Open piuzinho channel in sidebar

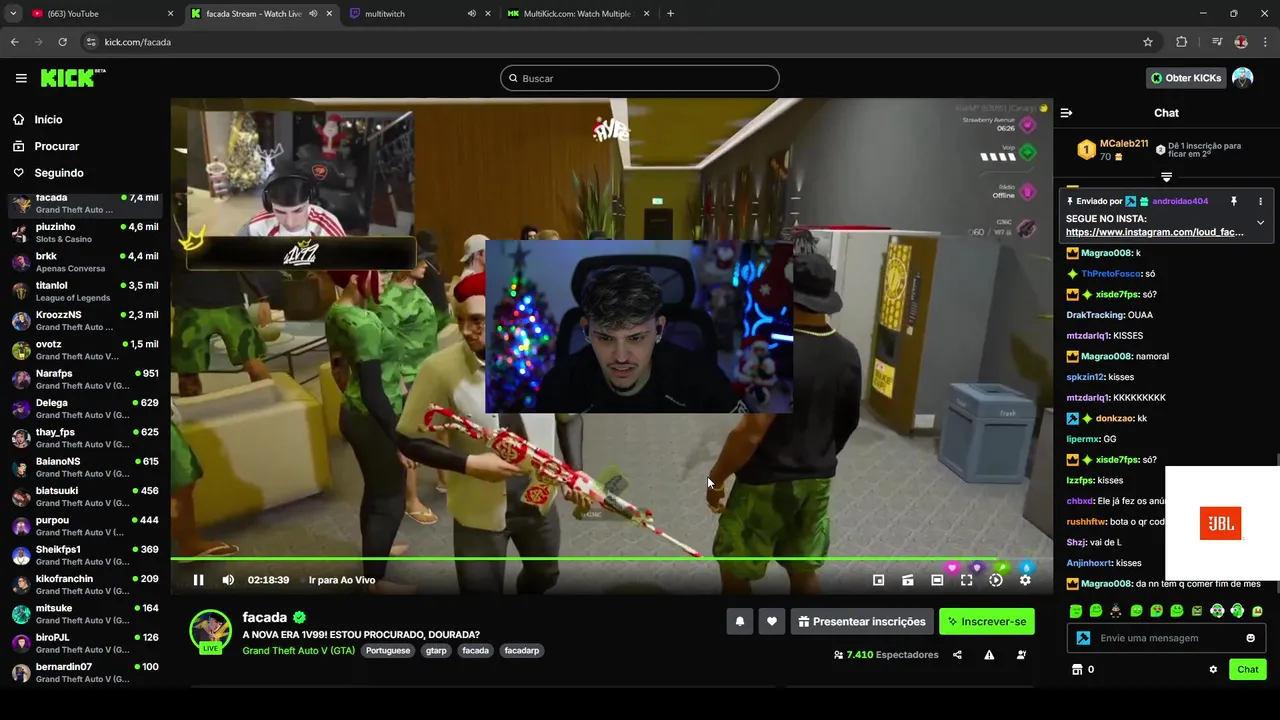pyautogui.click(x=85, y=233)
